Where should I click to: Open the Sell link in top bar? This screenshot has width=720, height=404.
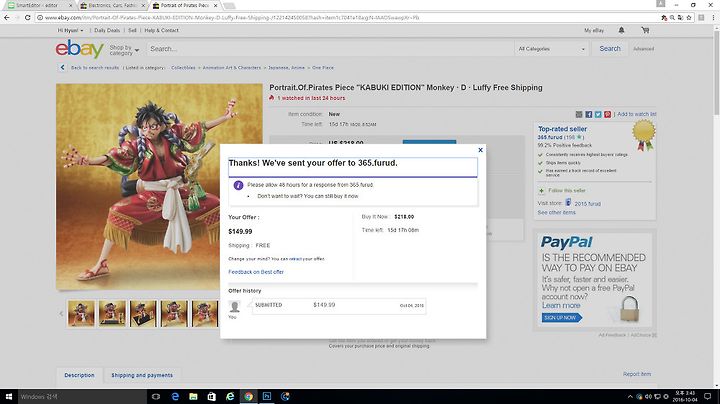click(x=132, y=30)
